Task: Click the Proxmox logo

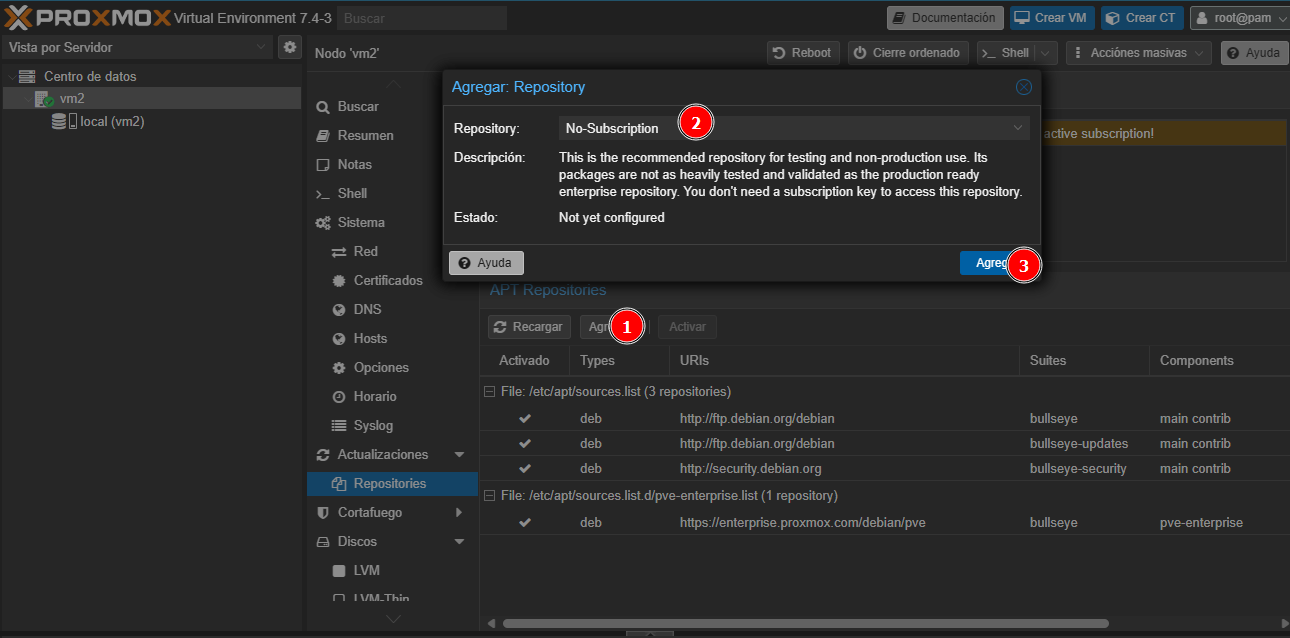Action: (87, 17)
